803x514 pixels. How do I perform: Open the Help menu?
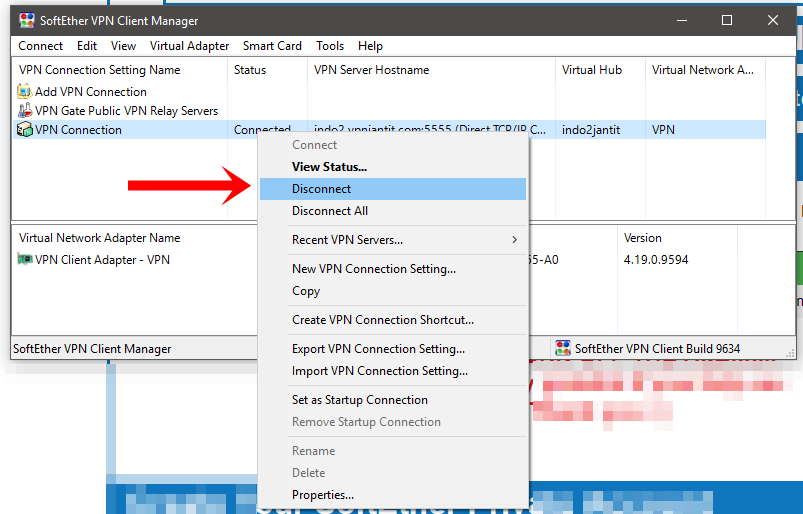pos(370,46)
